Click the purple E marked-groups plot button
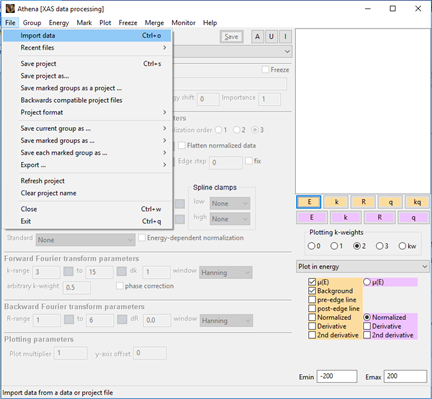This screenshot has width=432, height=399. click(312, 217)
